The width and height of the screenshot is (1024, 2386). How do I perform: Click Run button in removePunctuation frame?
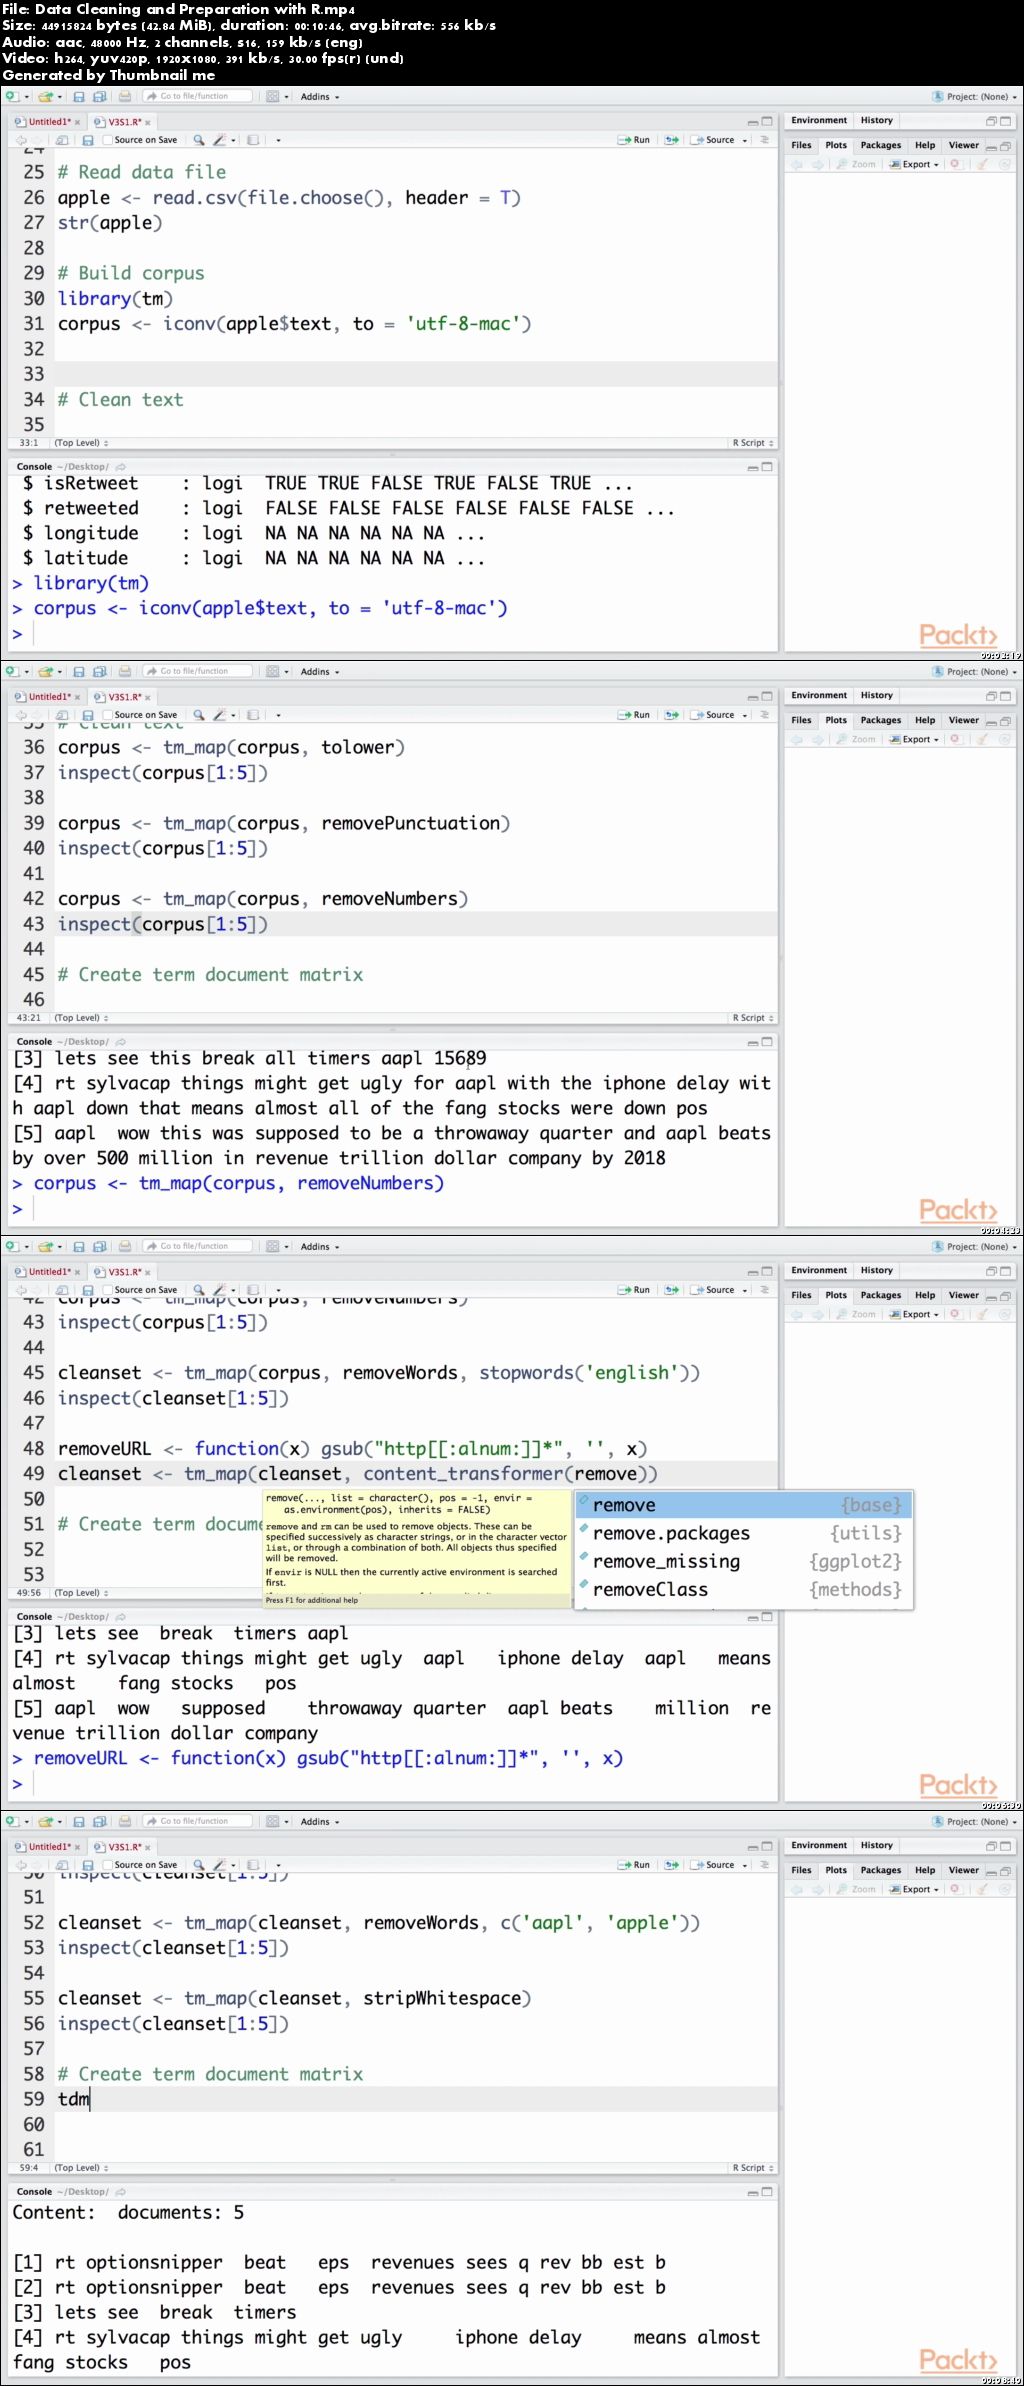pos(634,715)
